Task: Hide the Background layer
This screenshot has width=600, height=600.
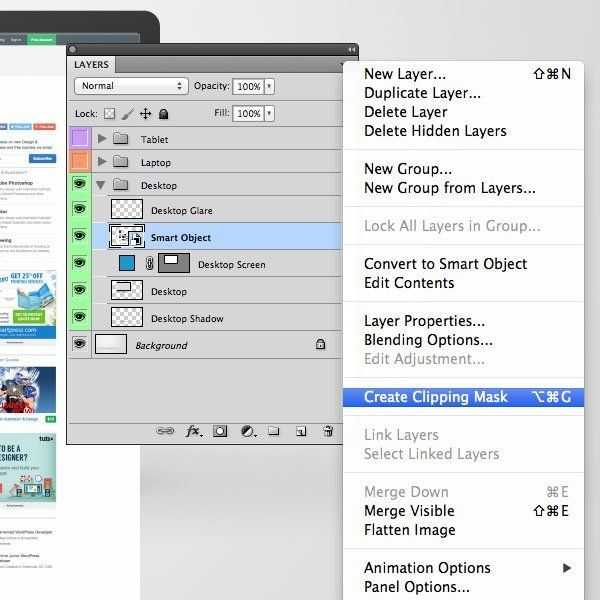Action: [x=79, y=344]
